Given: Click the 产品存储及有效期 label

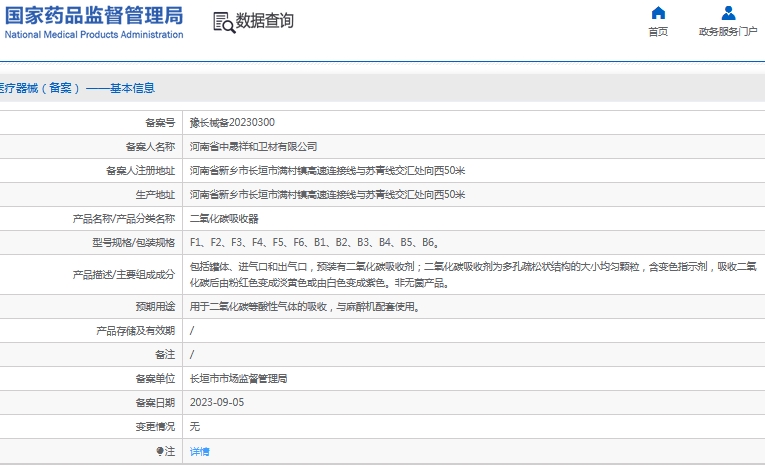Looking at the screenshot, I should tap(136, 331).
